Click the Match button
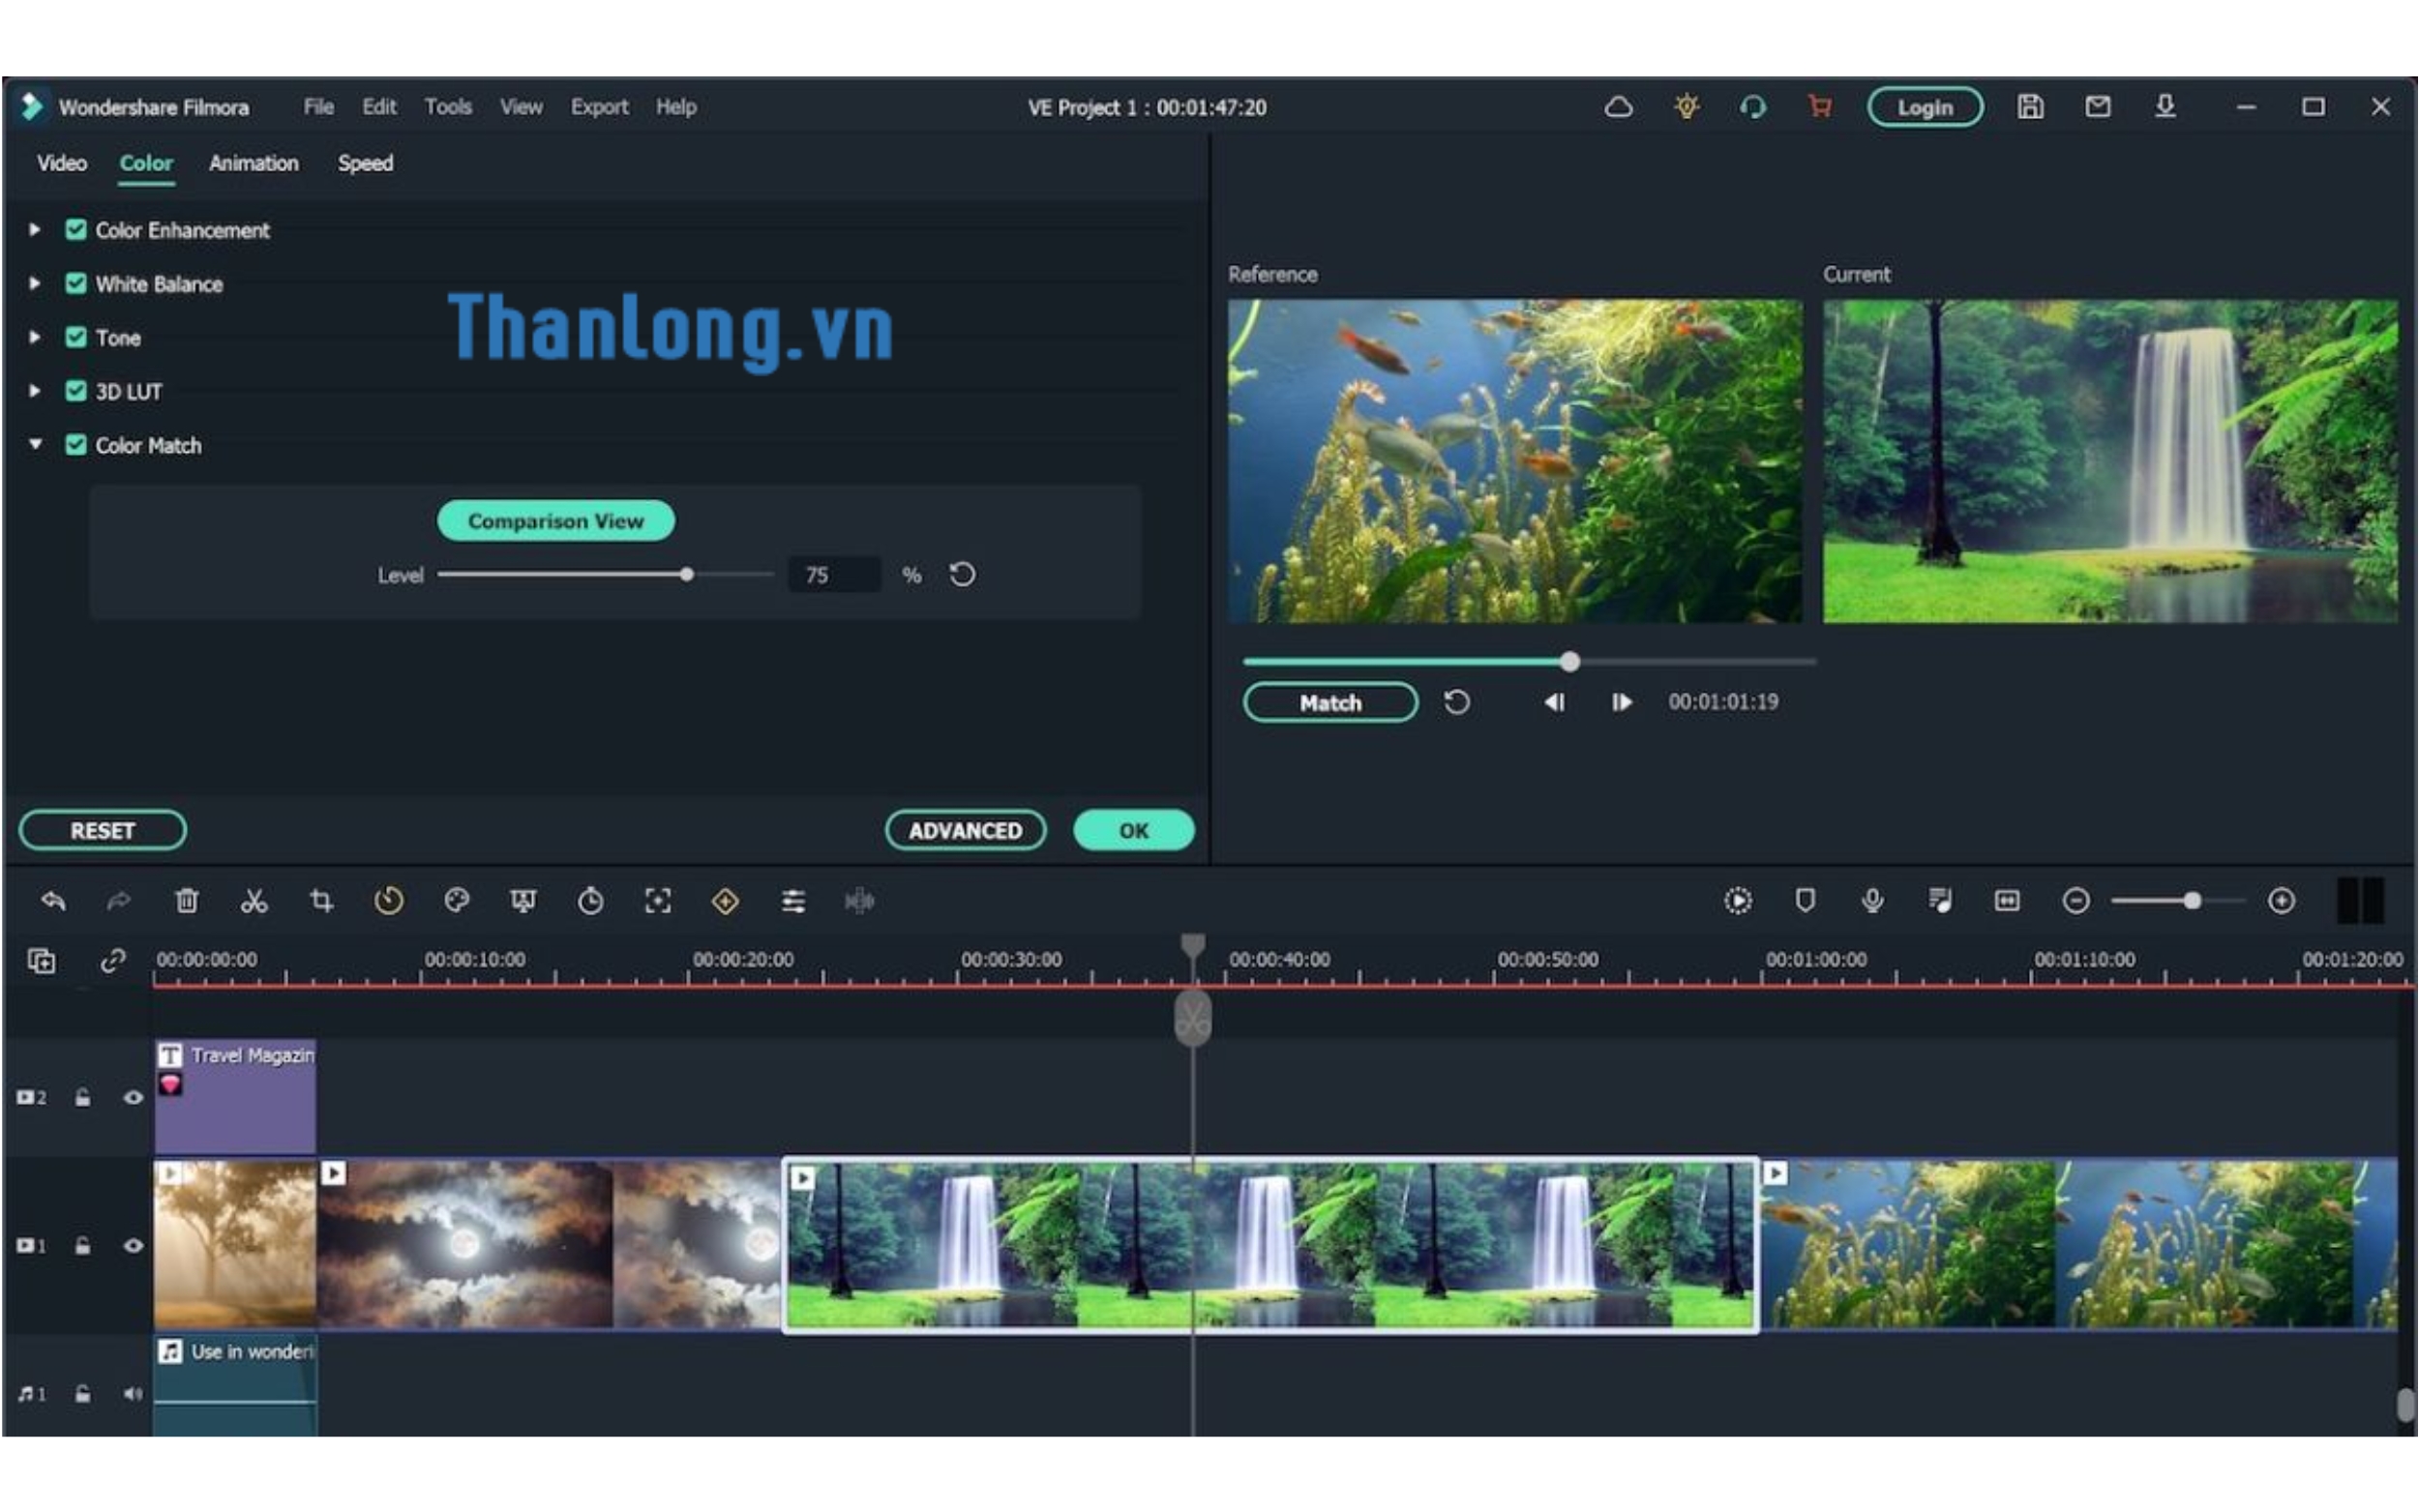The image size is (2419, 1512). (x=1329, y=702)
